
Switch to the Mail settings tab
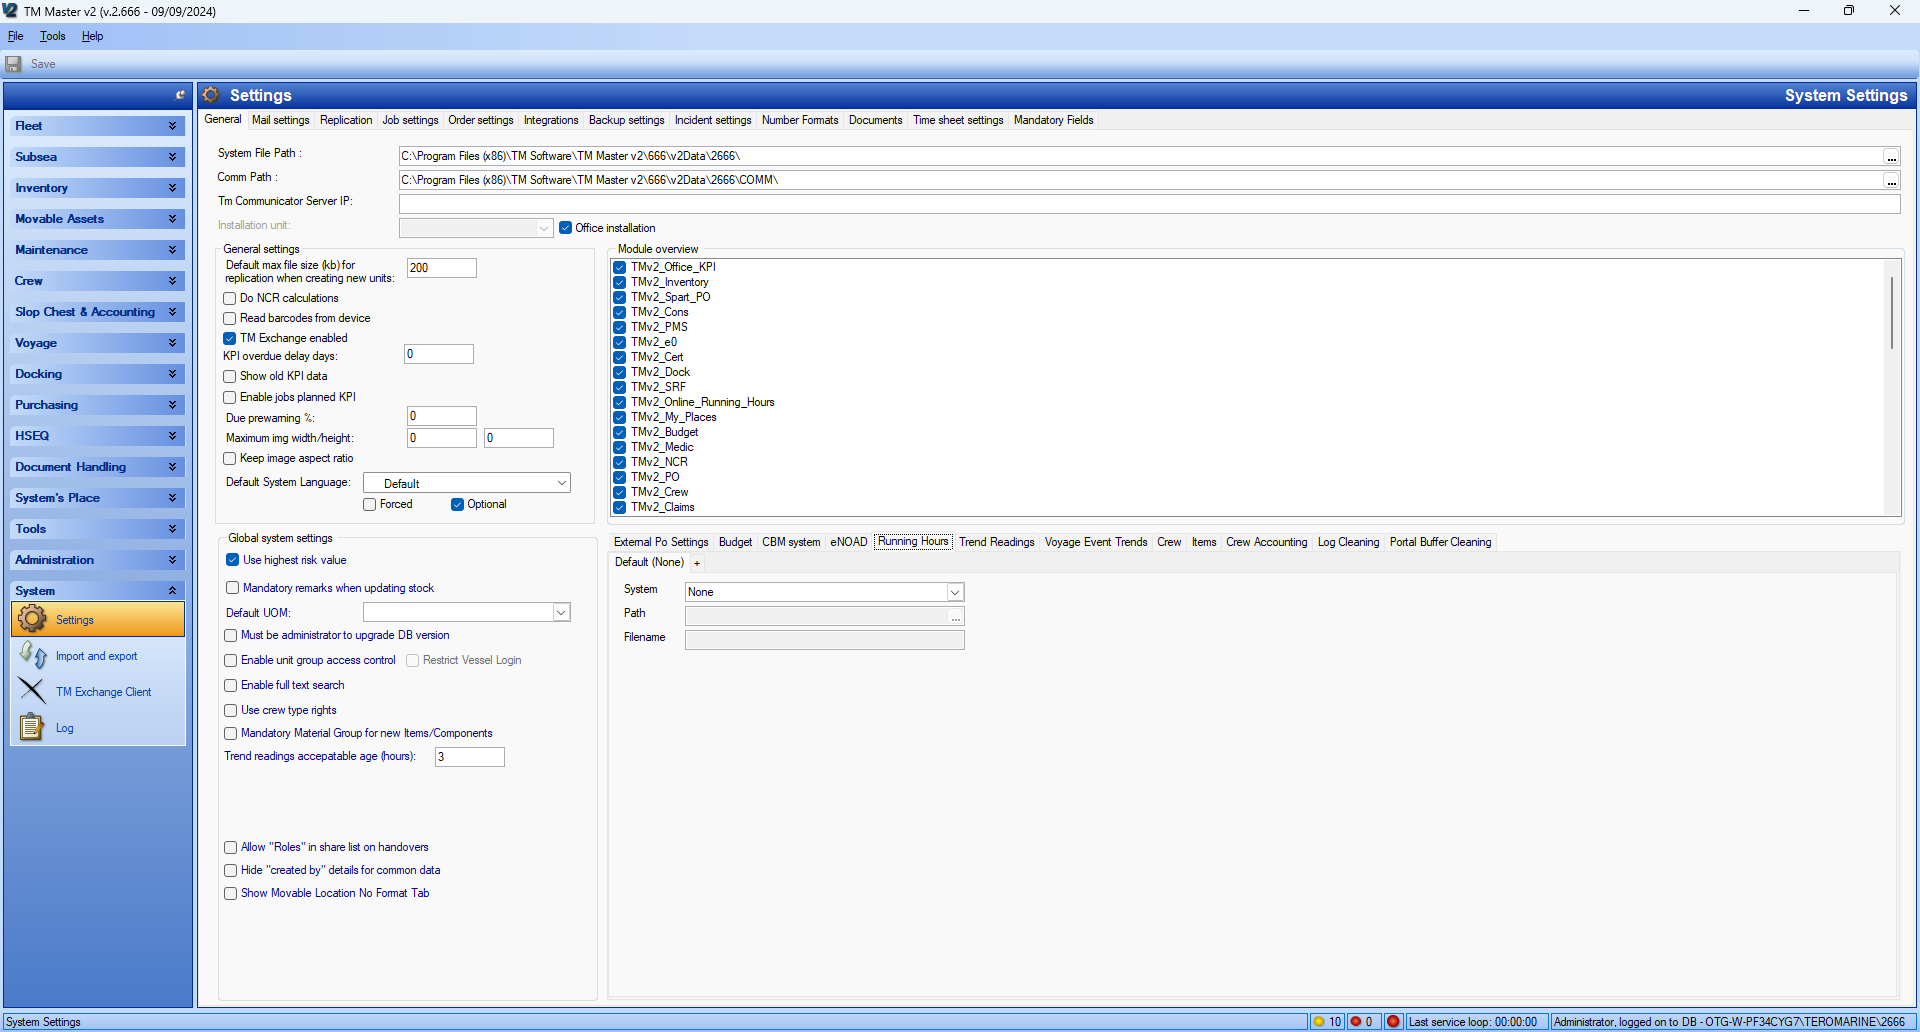pos(280,120)
